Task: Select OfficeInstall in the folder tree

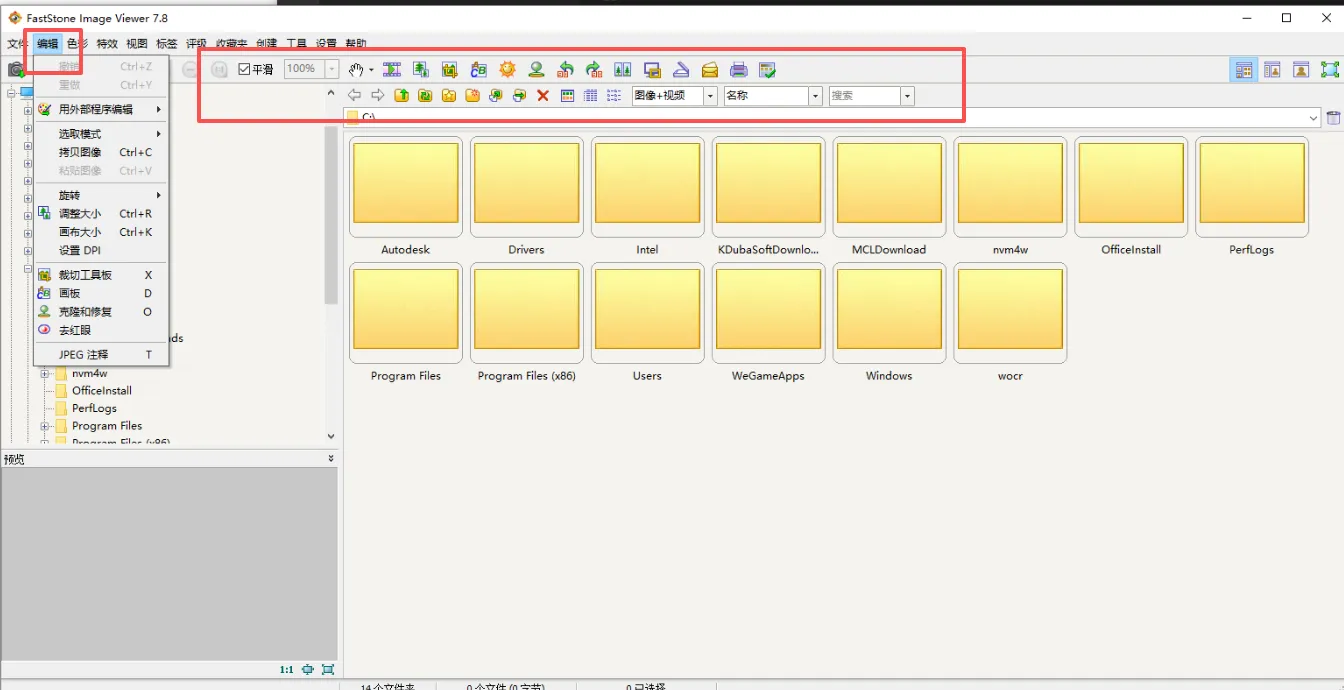Action: (x=102, y=391)
